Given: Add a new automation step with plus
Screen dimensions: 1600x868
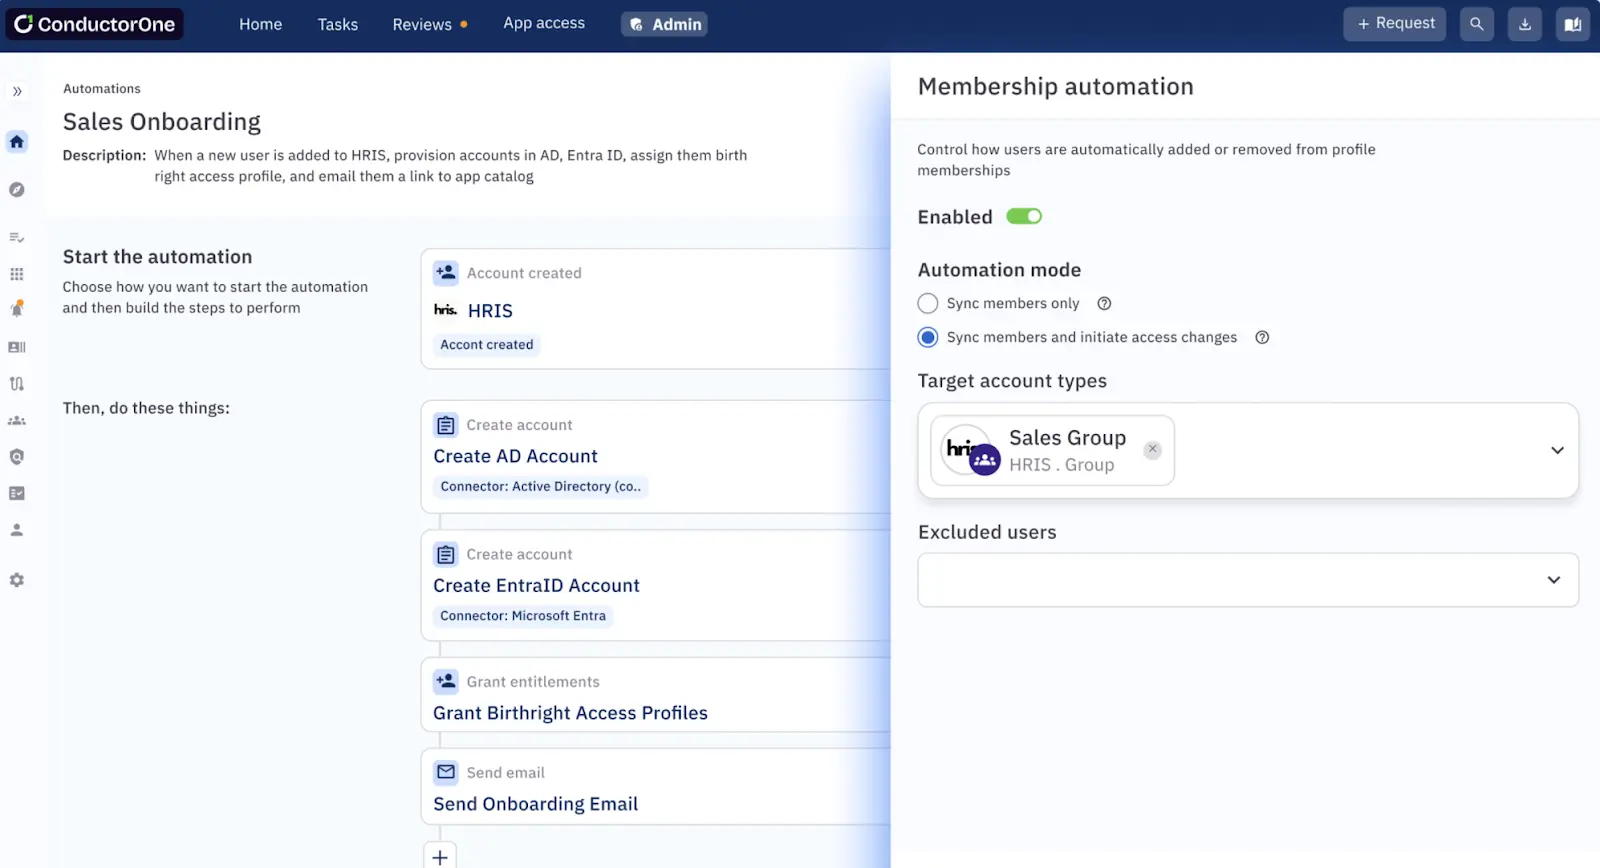Looking at the screenshot, I should [x=440, y=857].
